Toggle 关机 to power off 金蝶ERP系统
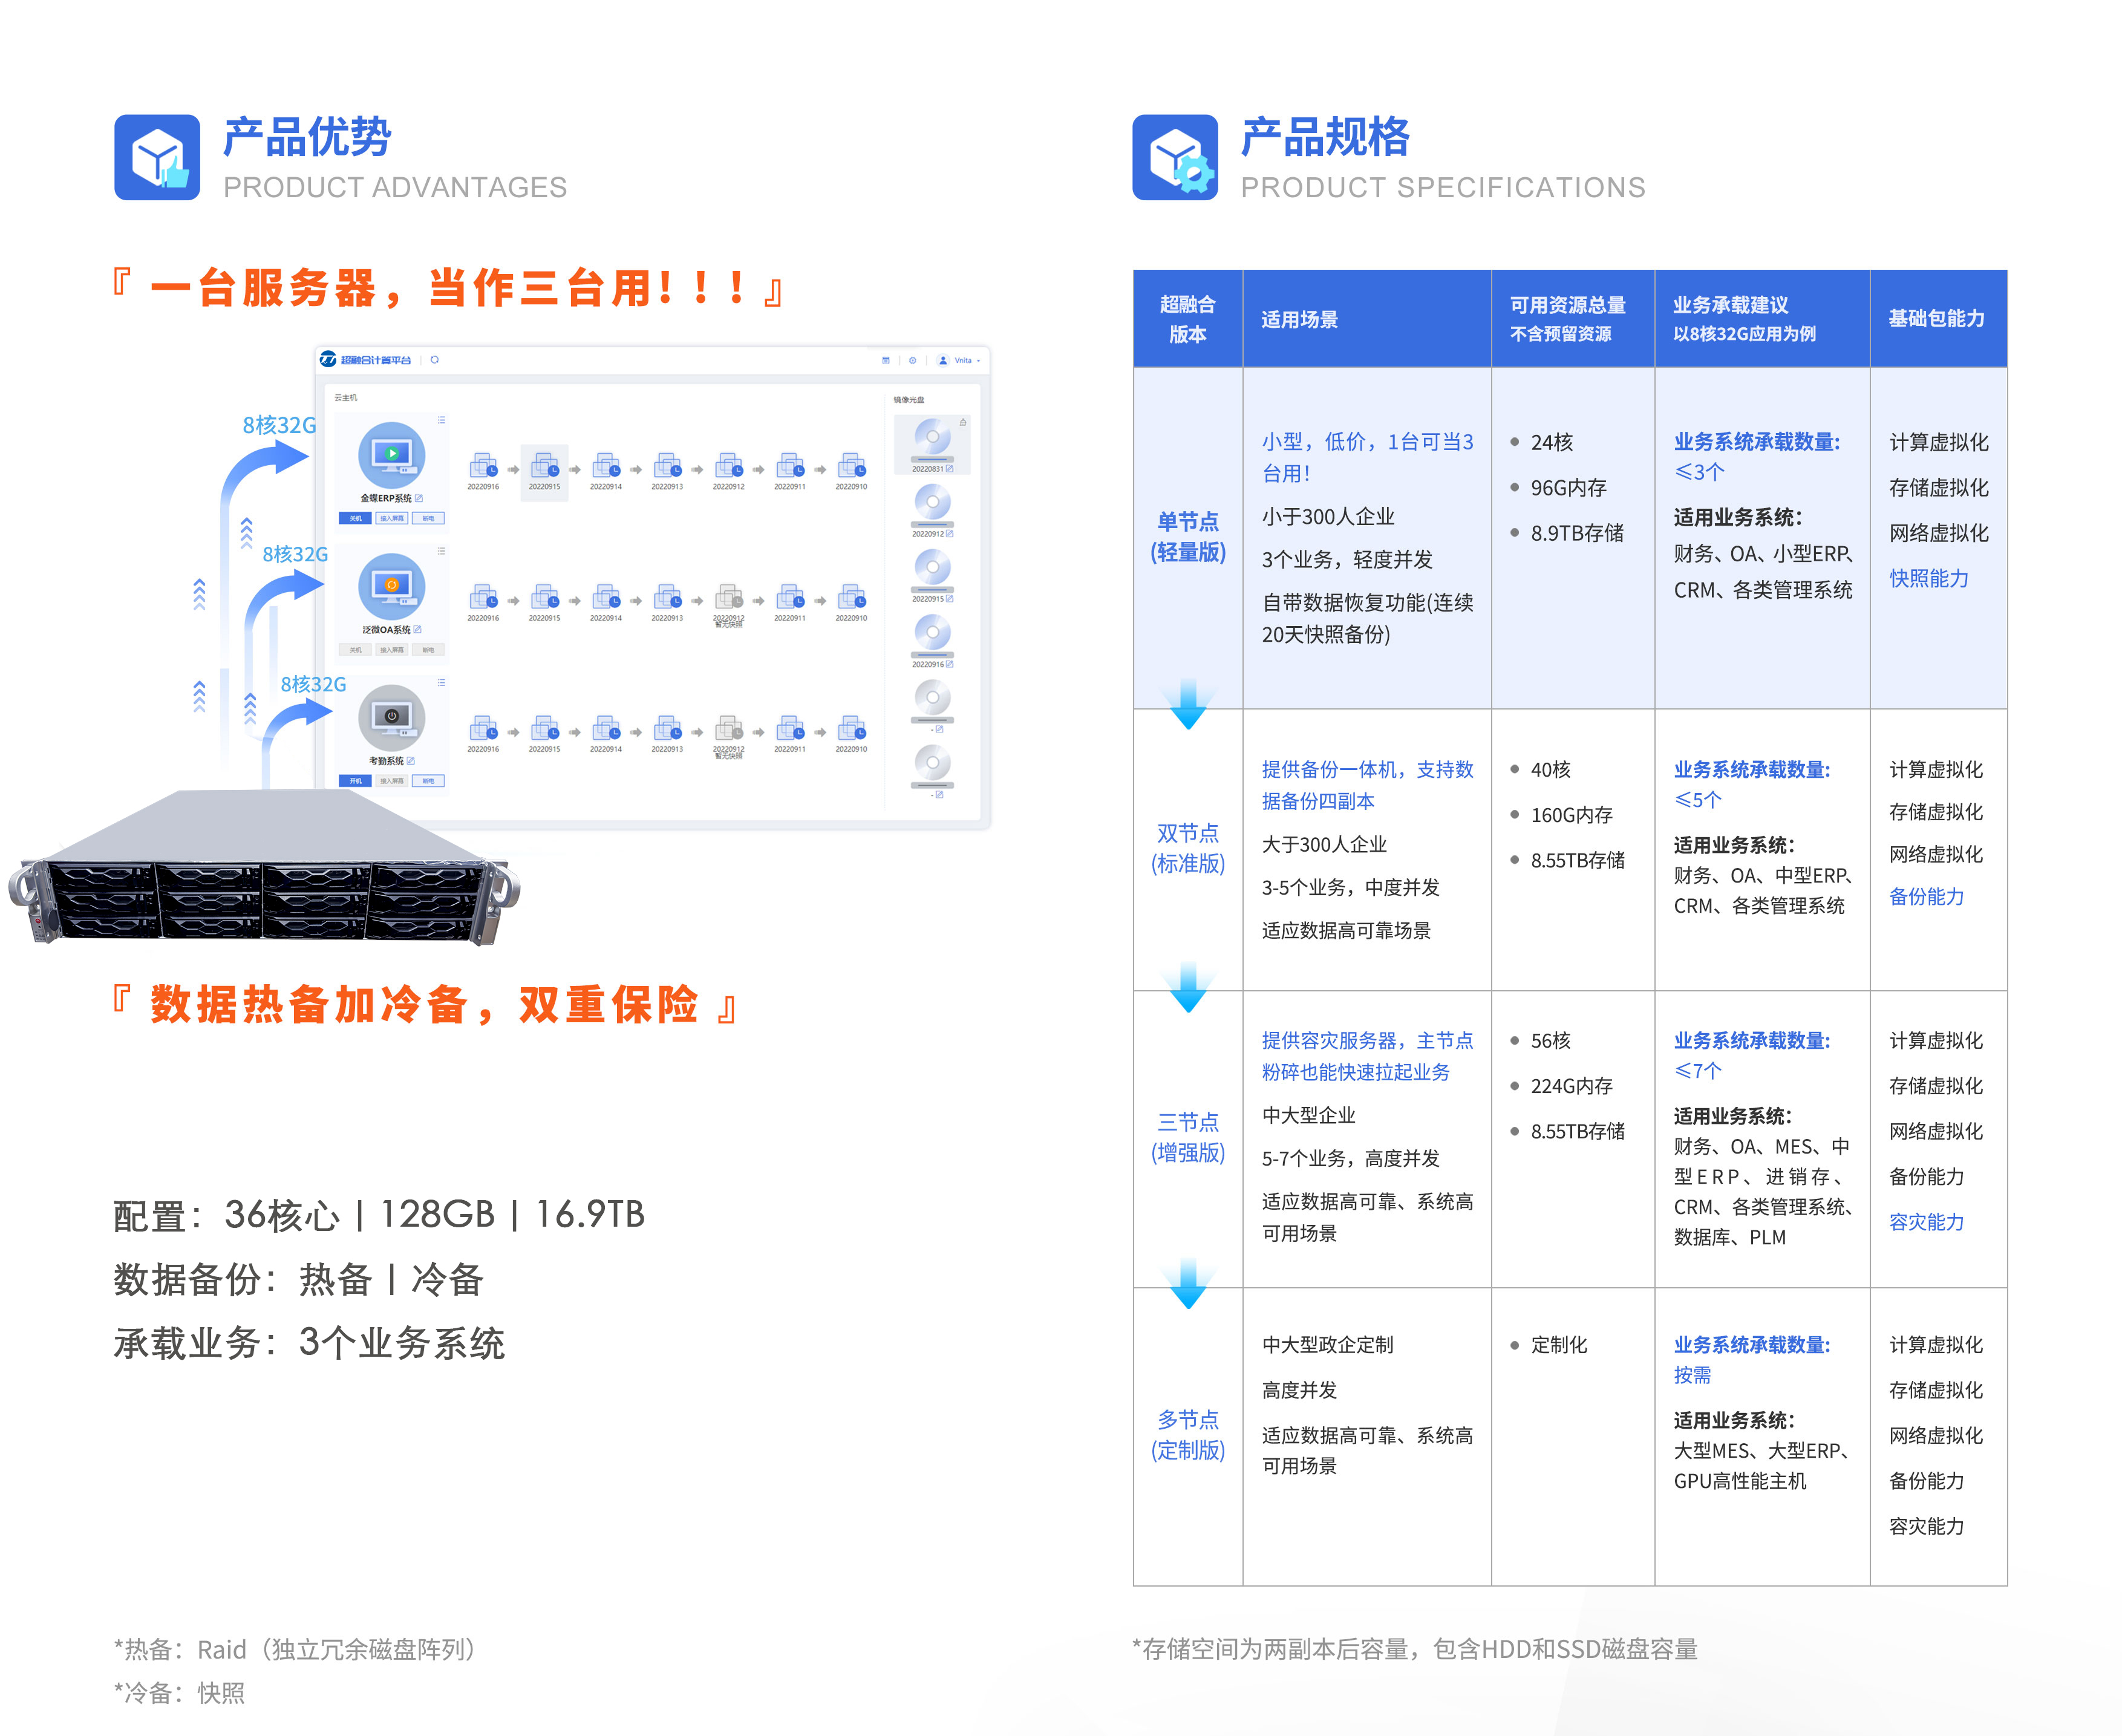Viewport: 2122px width, 1736px height. pyautogui.click(x=356, y=518)
